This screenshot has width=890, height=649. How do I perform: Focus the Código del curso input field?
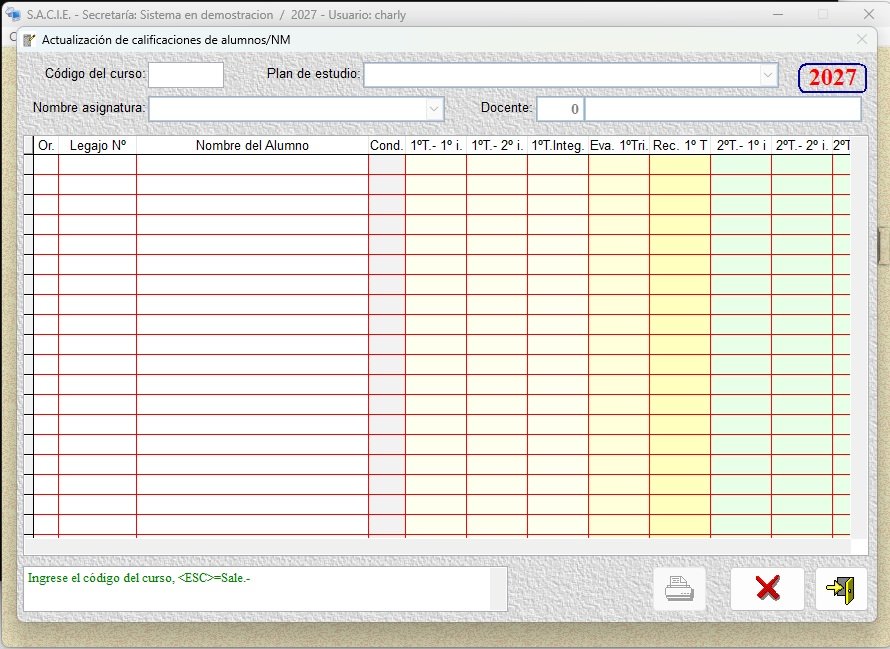point(186,75)
